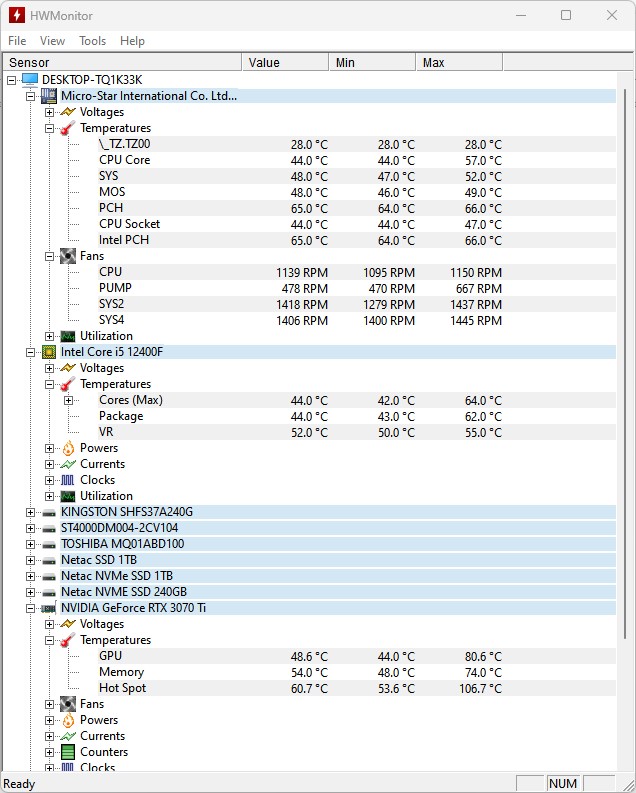This screenshot has height=793, width=636.
Task: Expand the Cores (Max) temperatures
Action: [x=69, y=400]
